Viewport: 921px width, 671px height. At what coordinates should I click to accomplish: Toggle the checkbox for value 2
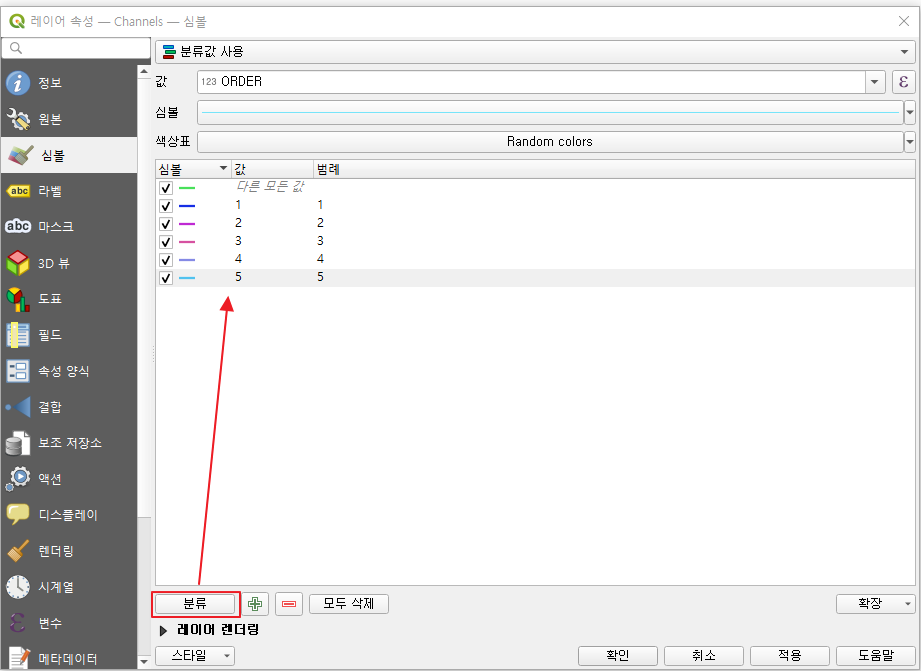tap(166, 224)
